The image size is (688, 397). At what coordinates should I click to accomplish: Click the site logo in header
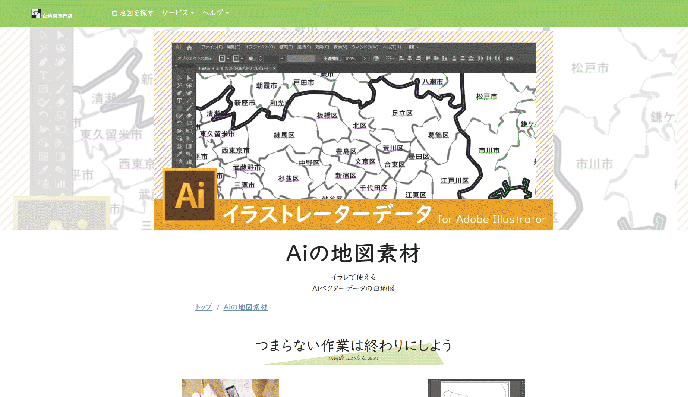[52, 14]
